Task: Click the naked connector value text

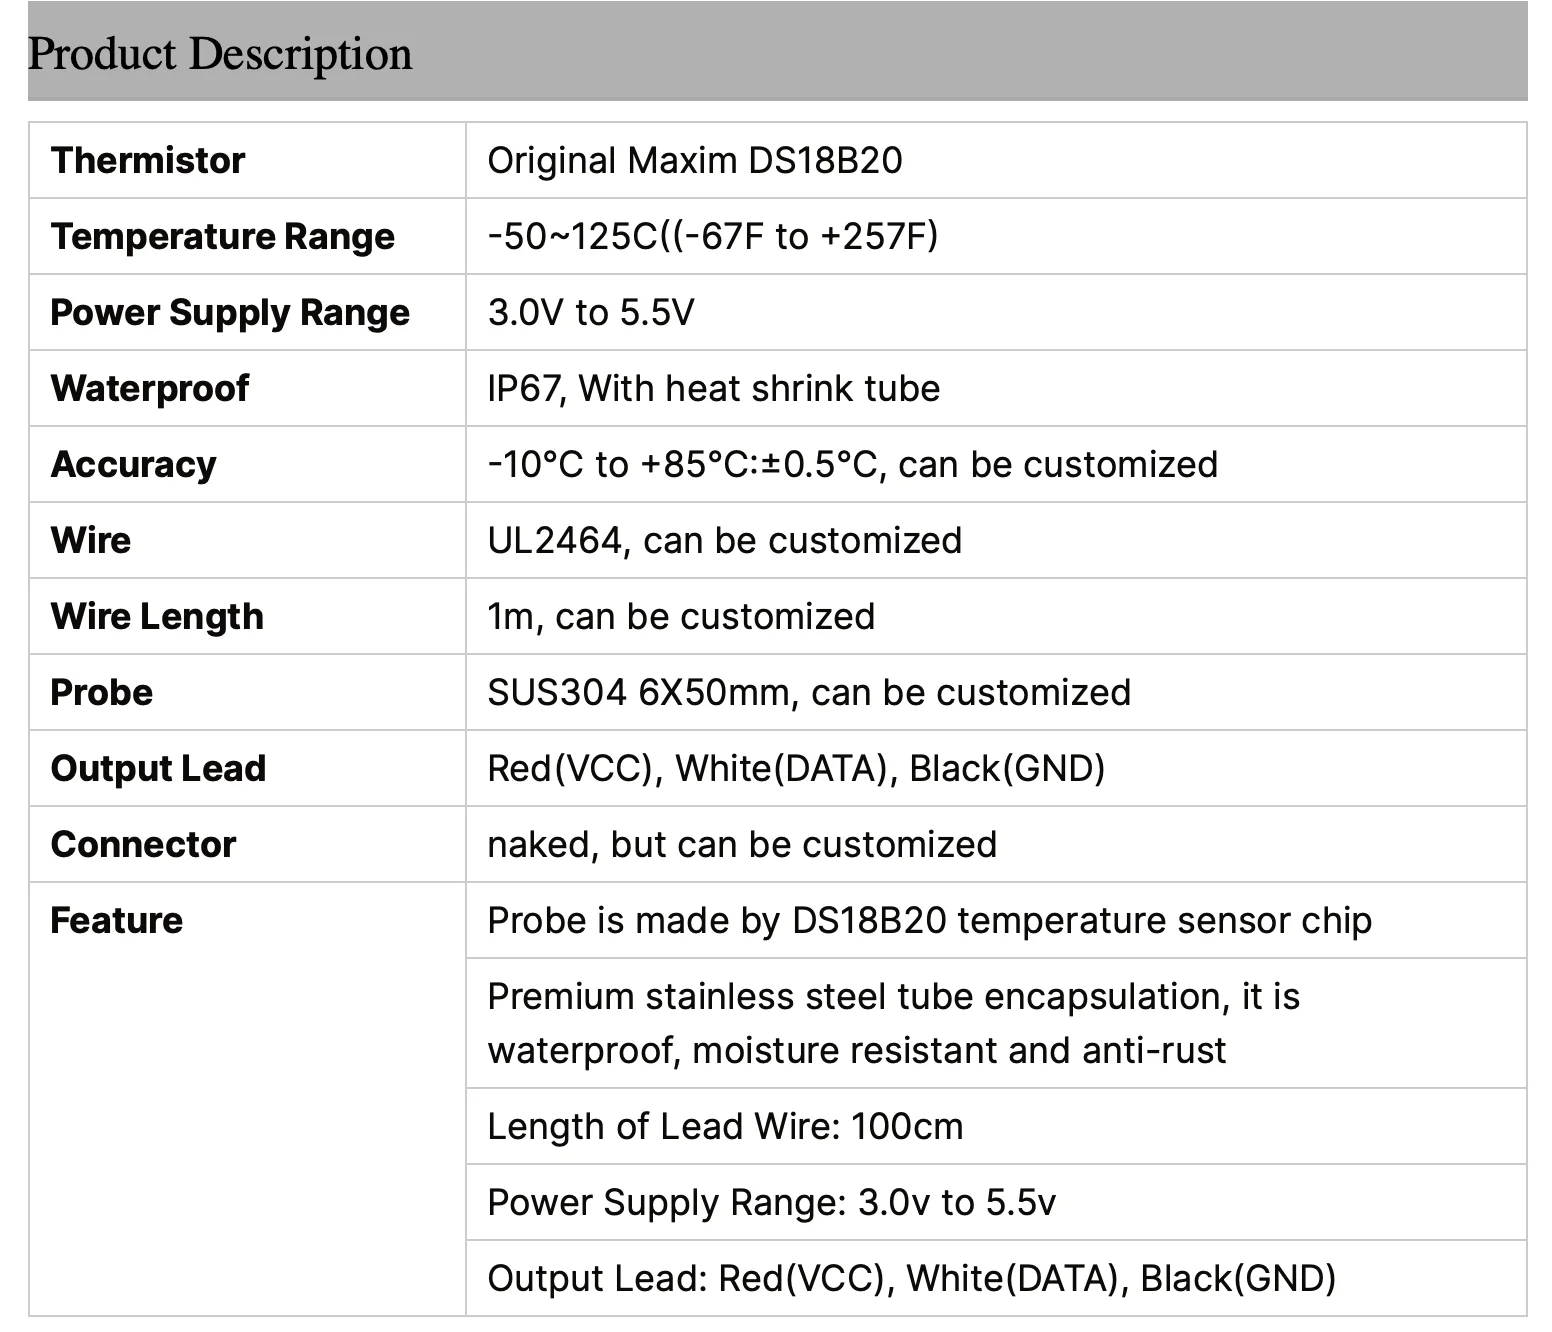Action: point(742,845)
